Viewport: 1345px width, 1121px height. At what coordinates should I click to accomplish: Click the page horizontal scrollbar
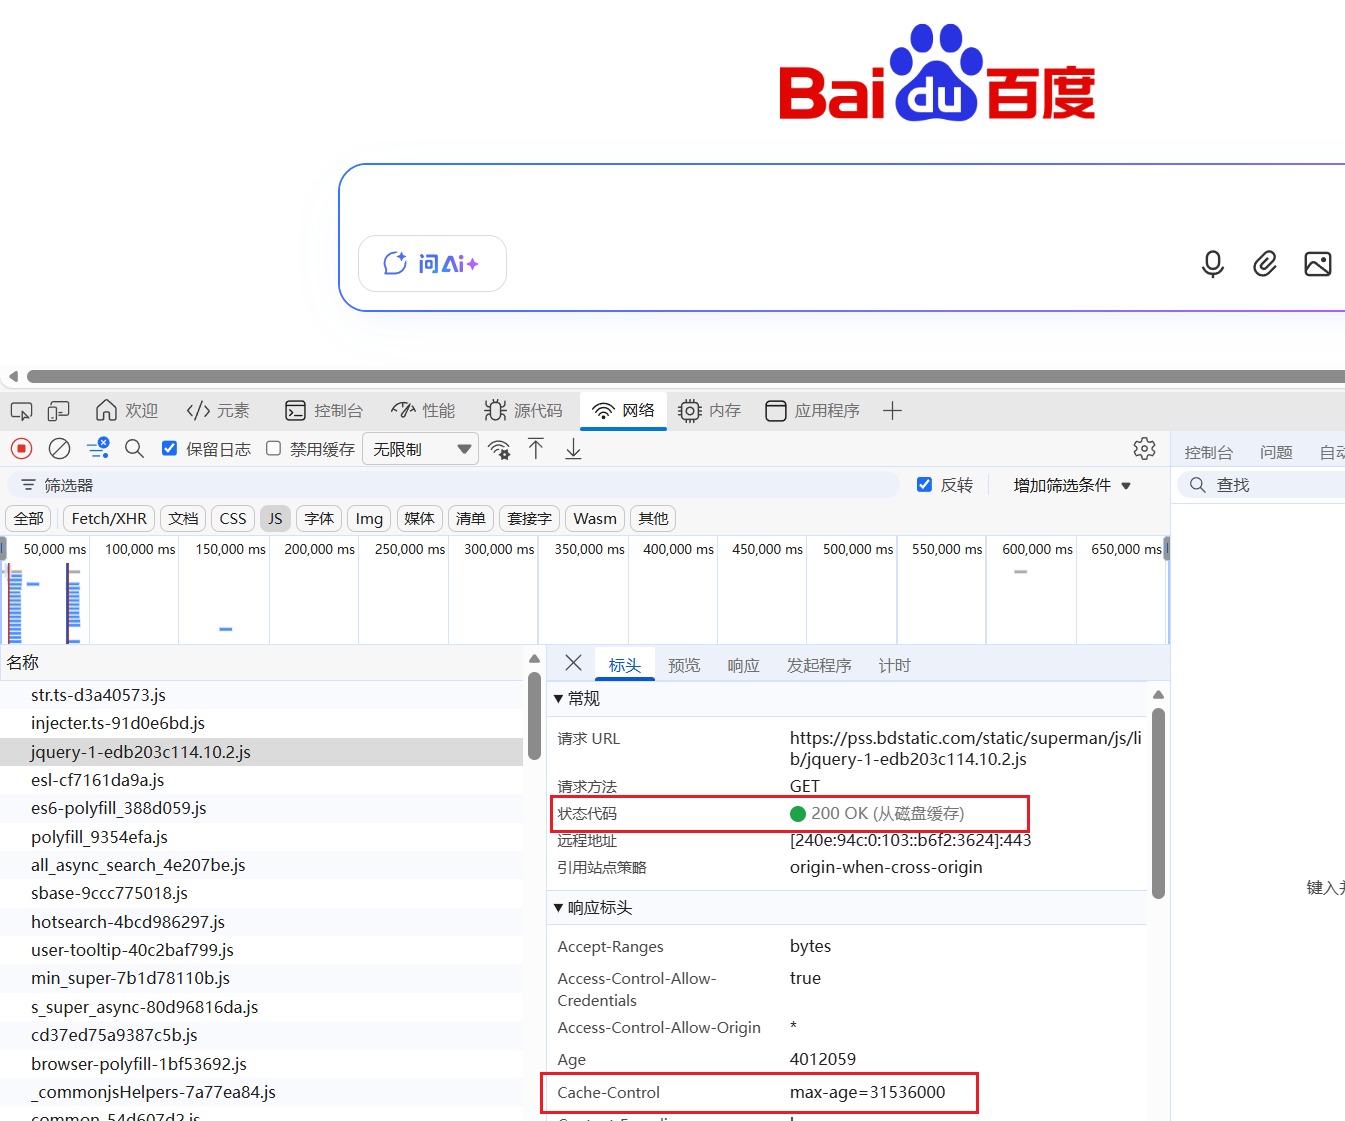(x=686, y=377)
